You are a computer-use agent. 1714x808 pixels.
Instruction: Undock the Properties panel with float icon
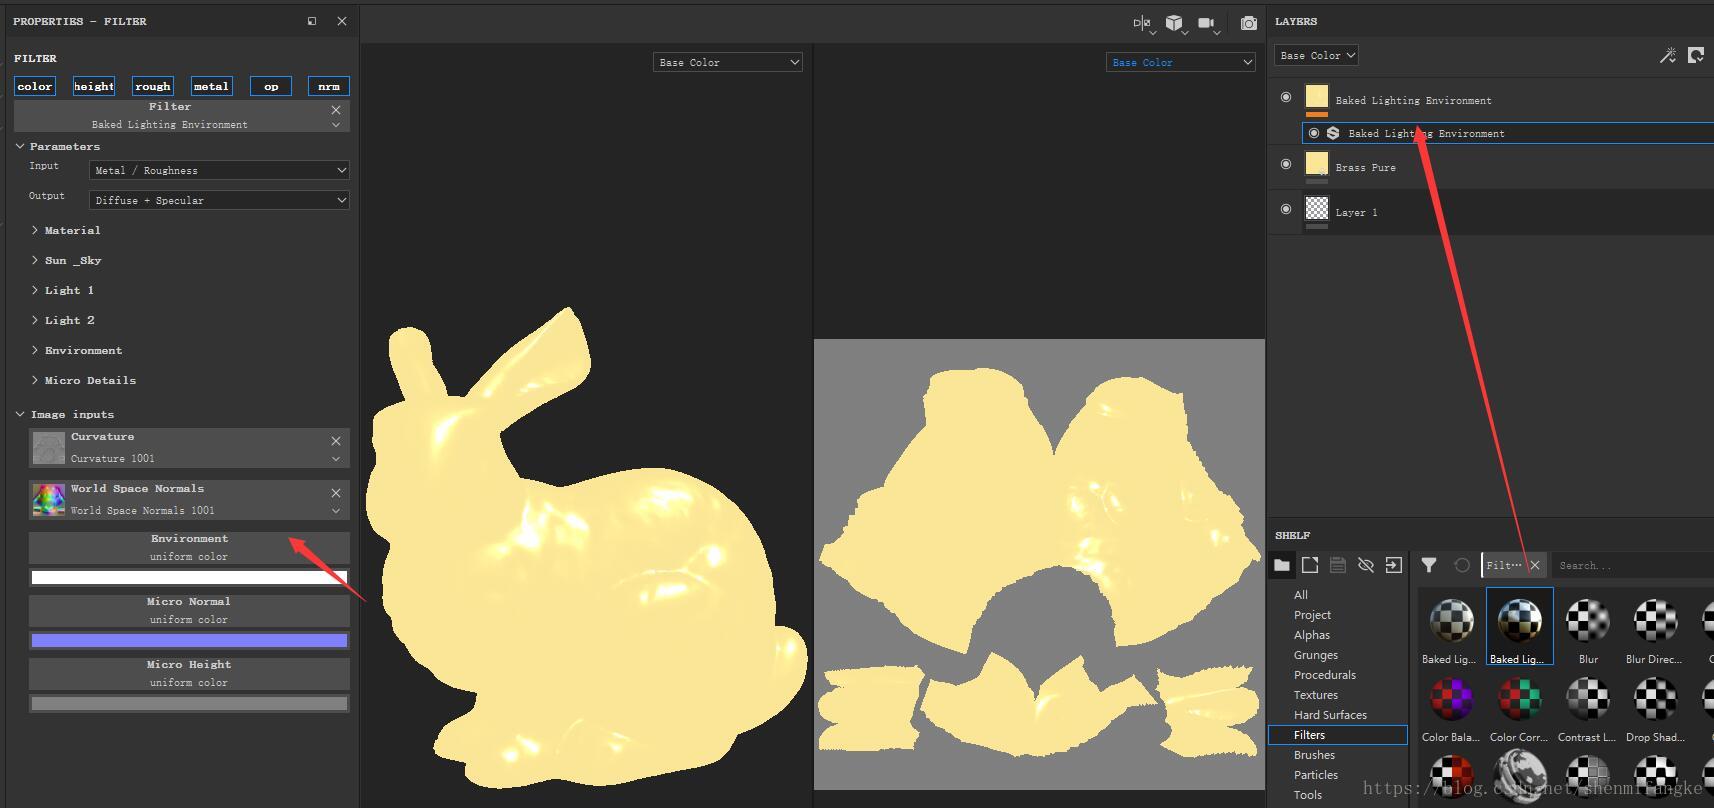click(x=312, y=21)
